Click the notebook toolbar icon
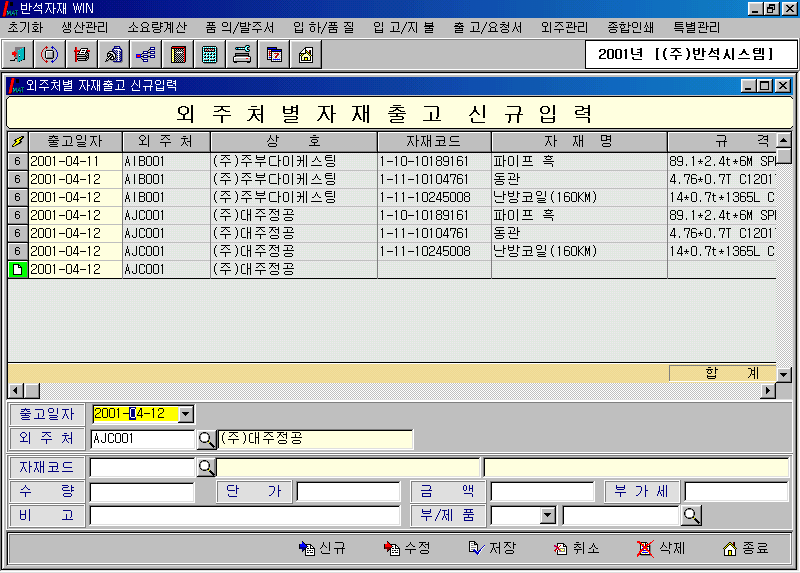Viewport: 800px width, 573px height. click(x=178, y=54)
